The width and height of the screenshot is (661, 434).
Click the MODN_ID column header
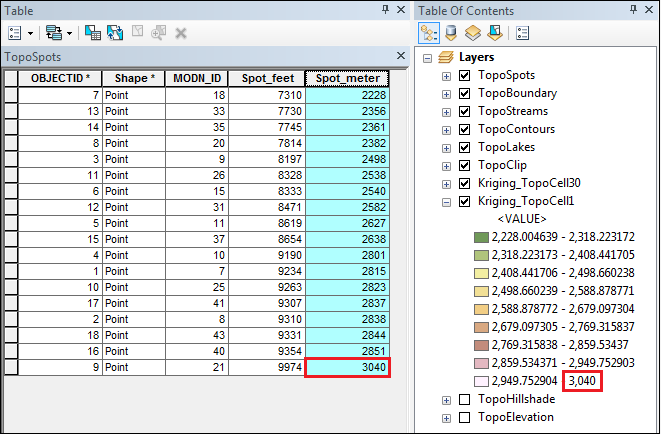(x=197, y=78)
